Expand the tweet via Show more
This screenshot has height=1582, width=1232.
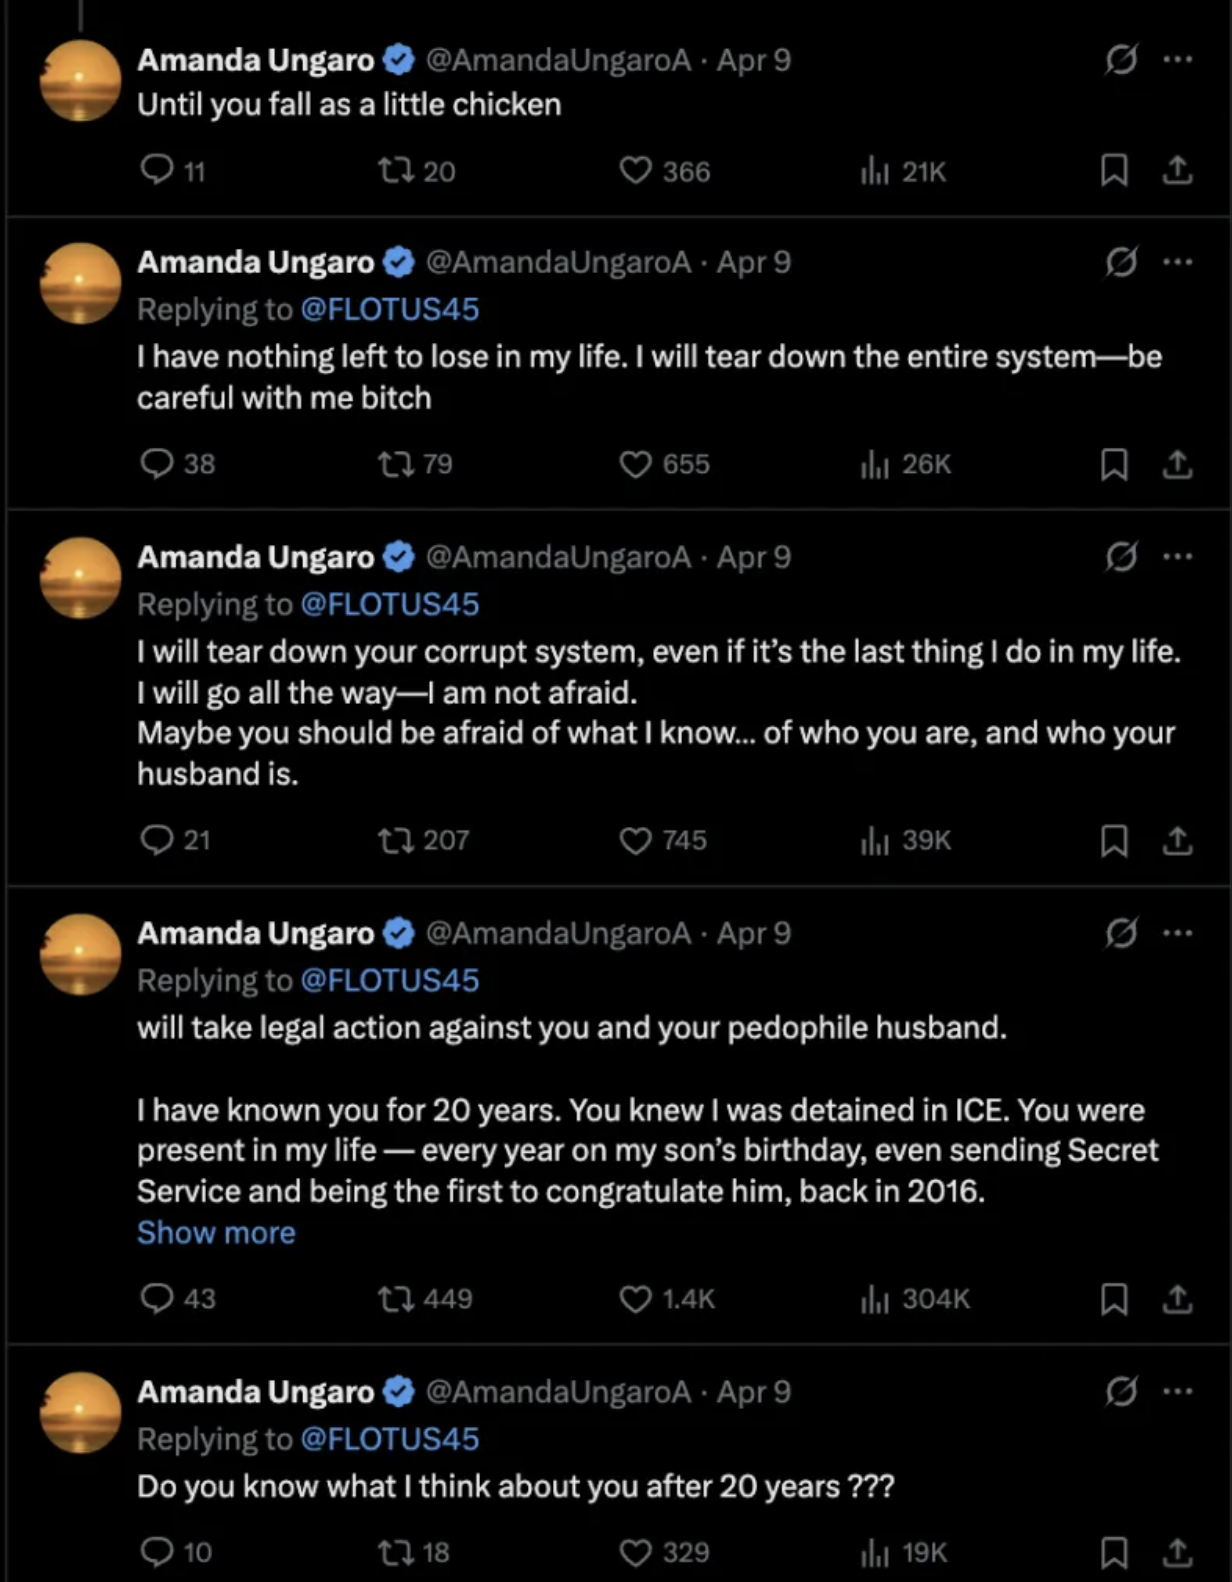point(216,1233)
